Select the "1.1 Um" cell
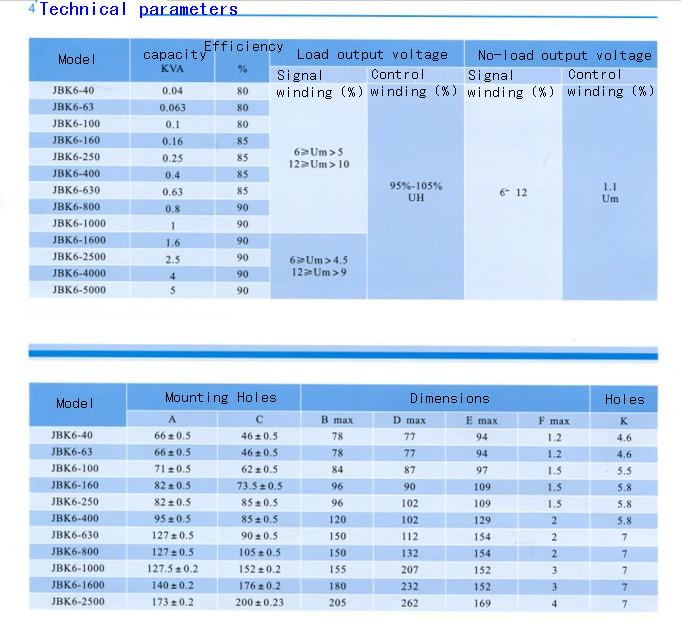Image resolution: width=681 pixels, height=620 pixels. pos(610,193)
